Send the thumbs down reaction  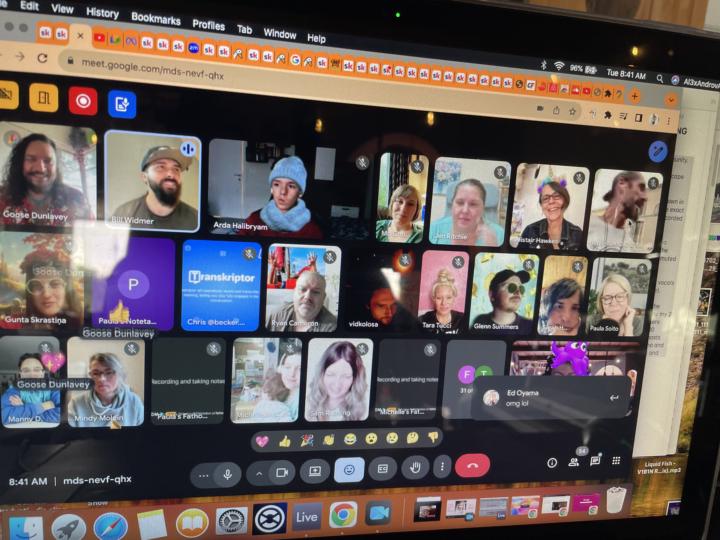pyautogui.click(x=433, y=436)
